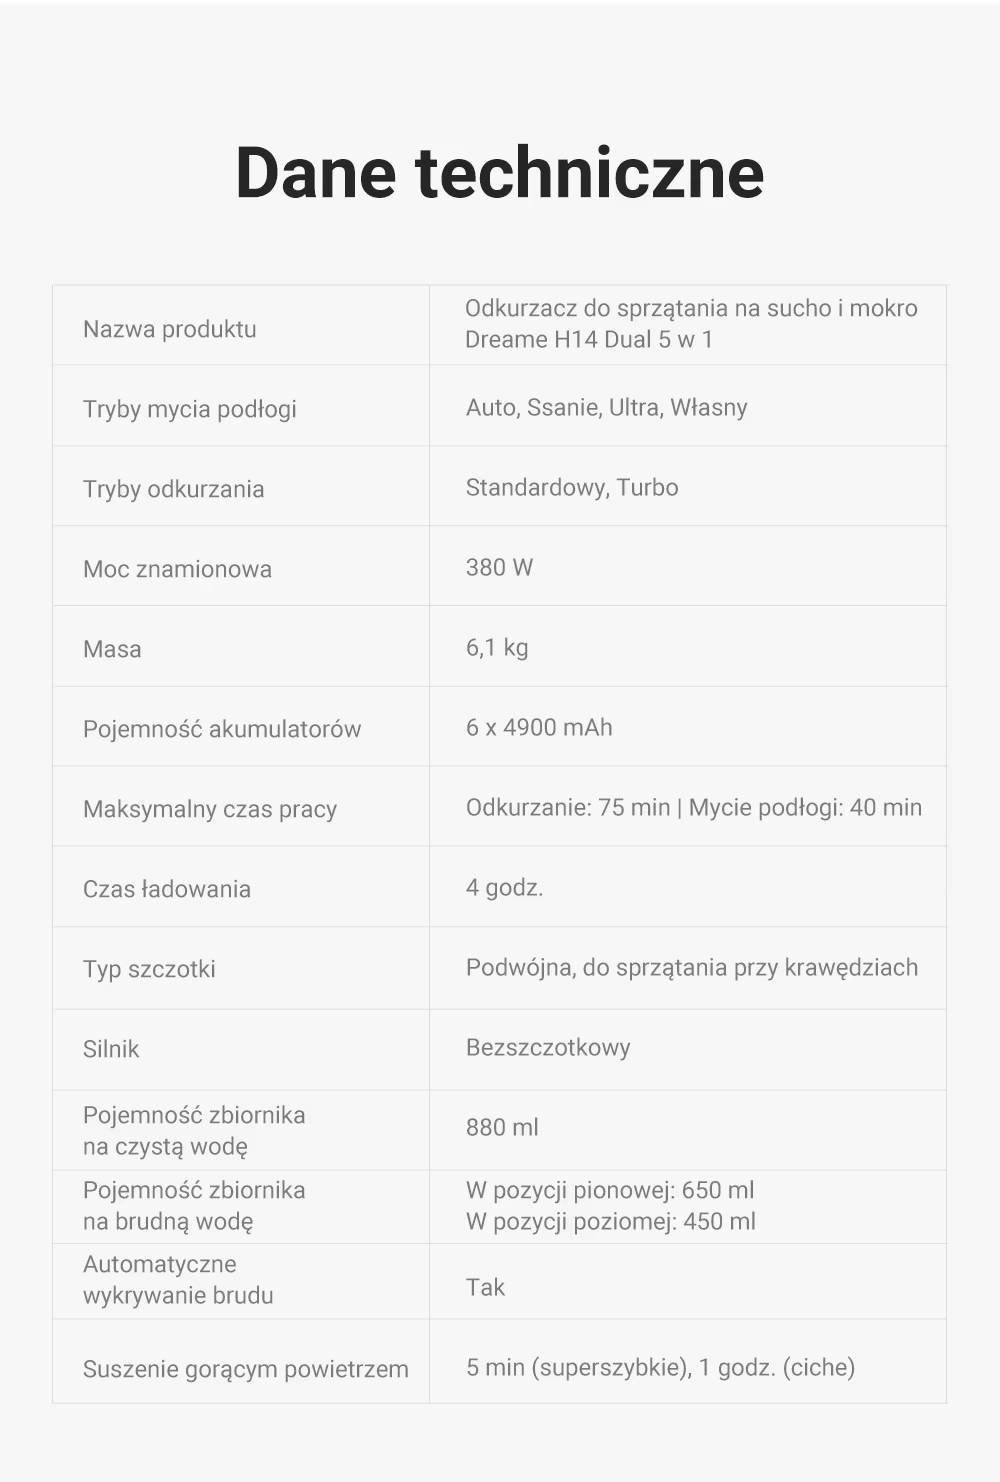
Task: Click the "Maksymalny czas pracy" label
Action: tap(209, 809)
